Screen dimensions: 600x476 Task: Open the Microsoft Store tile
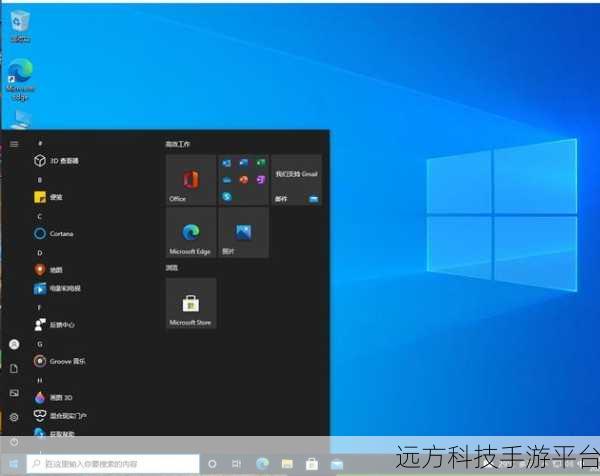click(191, 303)
